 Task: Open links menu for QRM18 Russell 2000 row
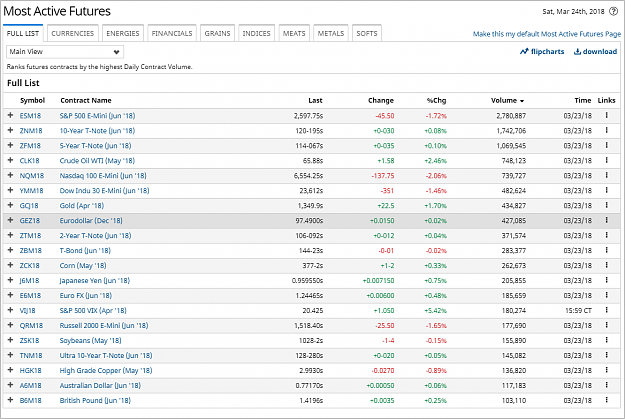click(606, 325)
